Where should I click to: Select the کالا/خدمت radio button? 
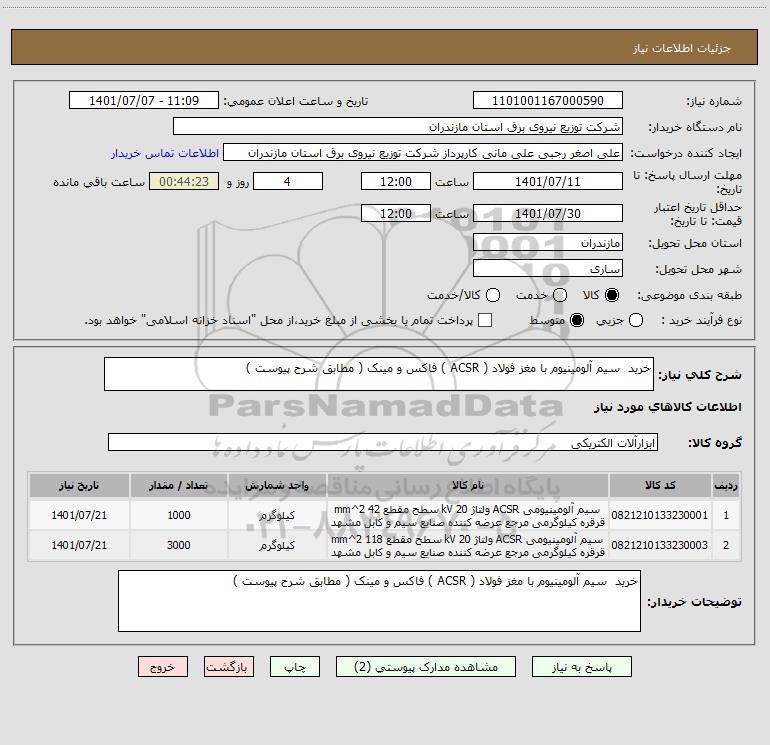(x=493, y=295)
